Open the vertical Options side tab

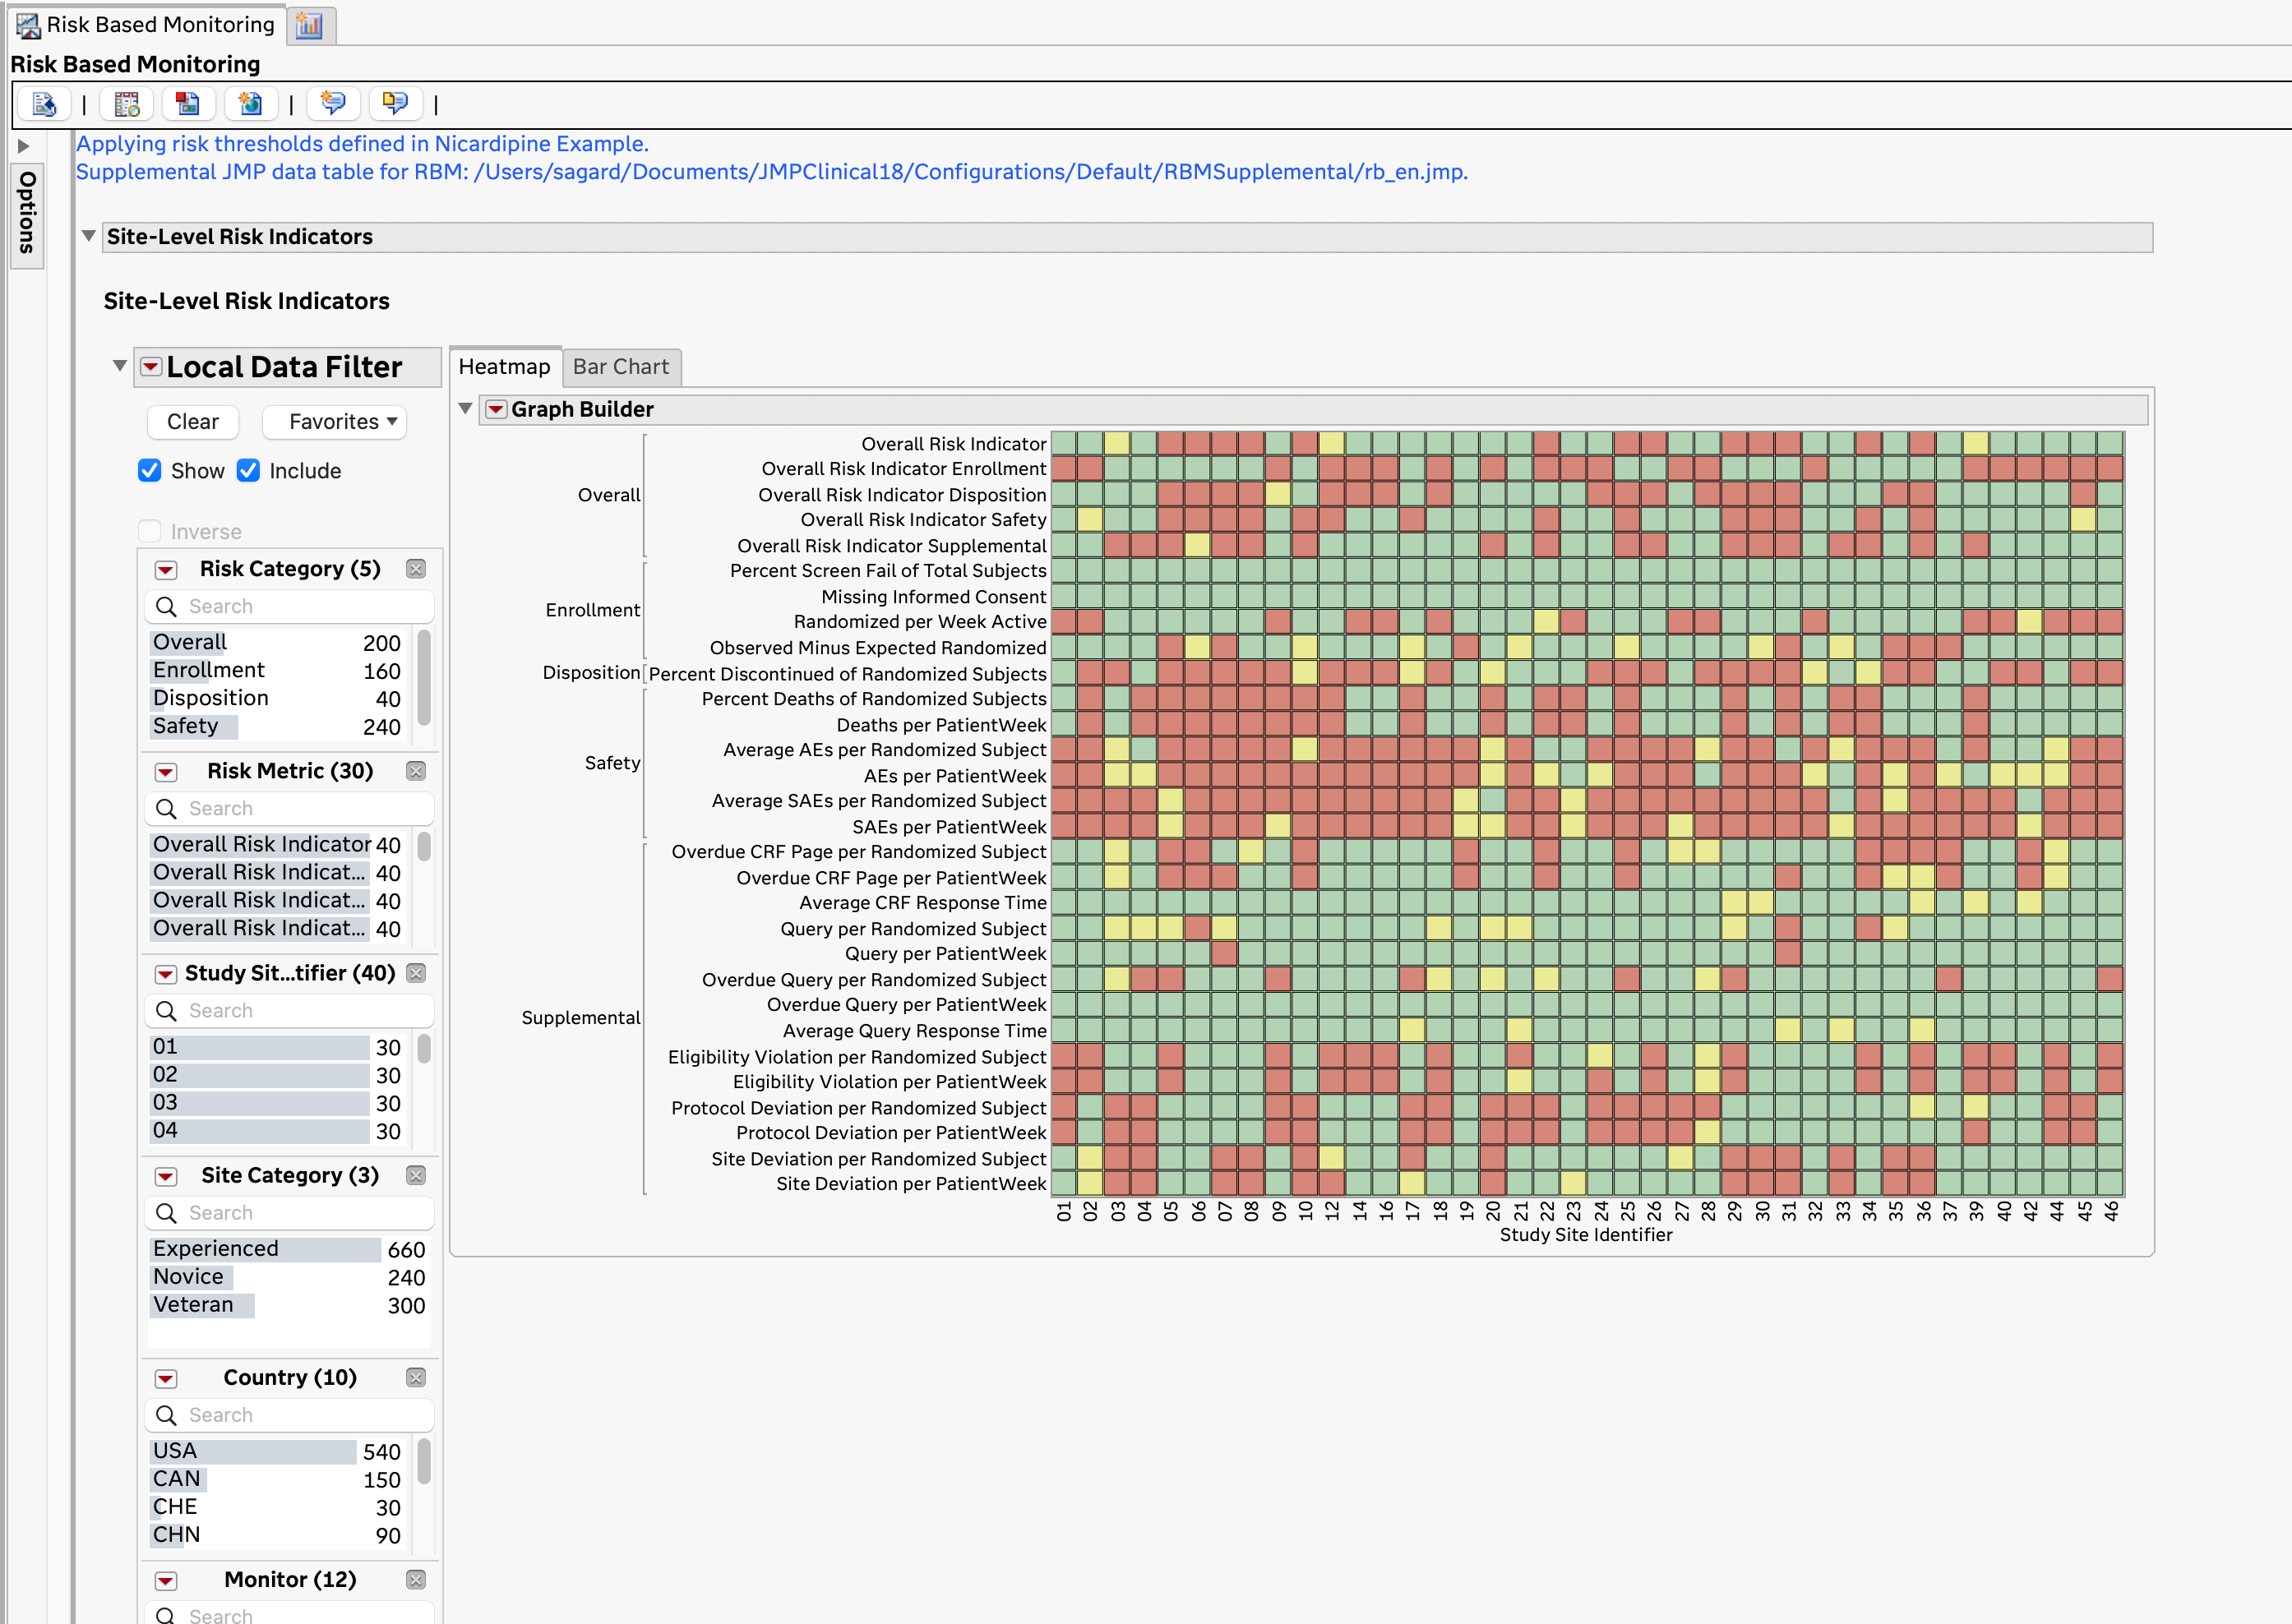pyautogui.click(x=27, y=212)
